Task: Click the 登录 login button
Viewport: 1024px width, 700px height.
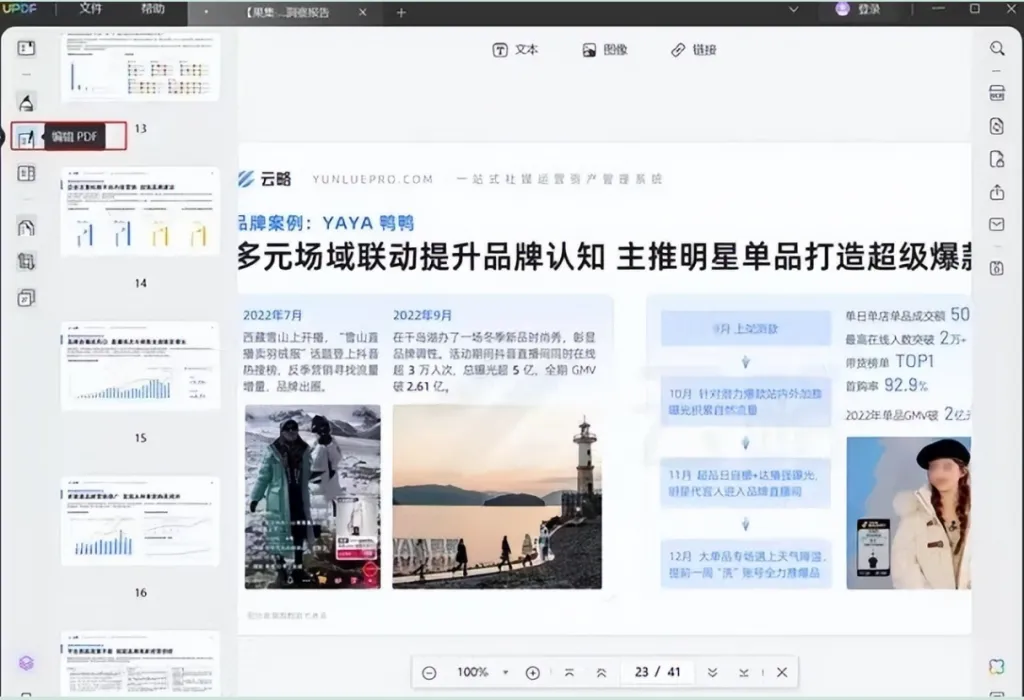Action: 858,9
